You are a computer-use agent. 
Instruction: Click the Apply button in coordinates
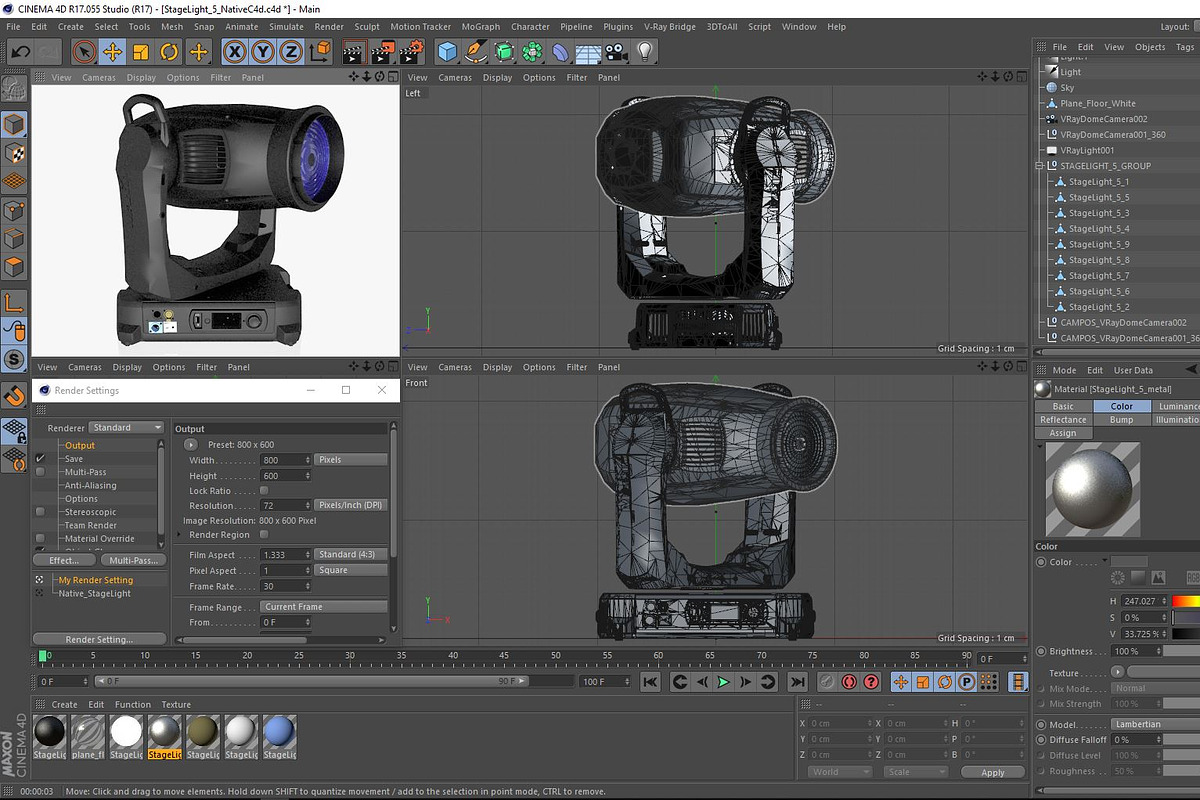tap(993, 773)
